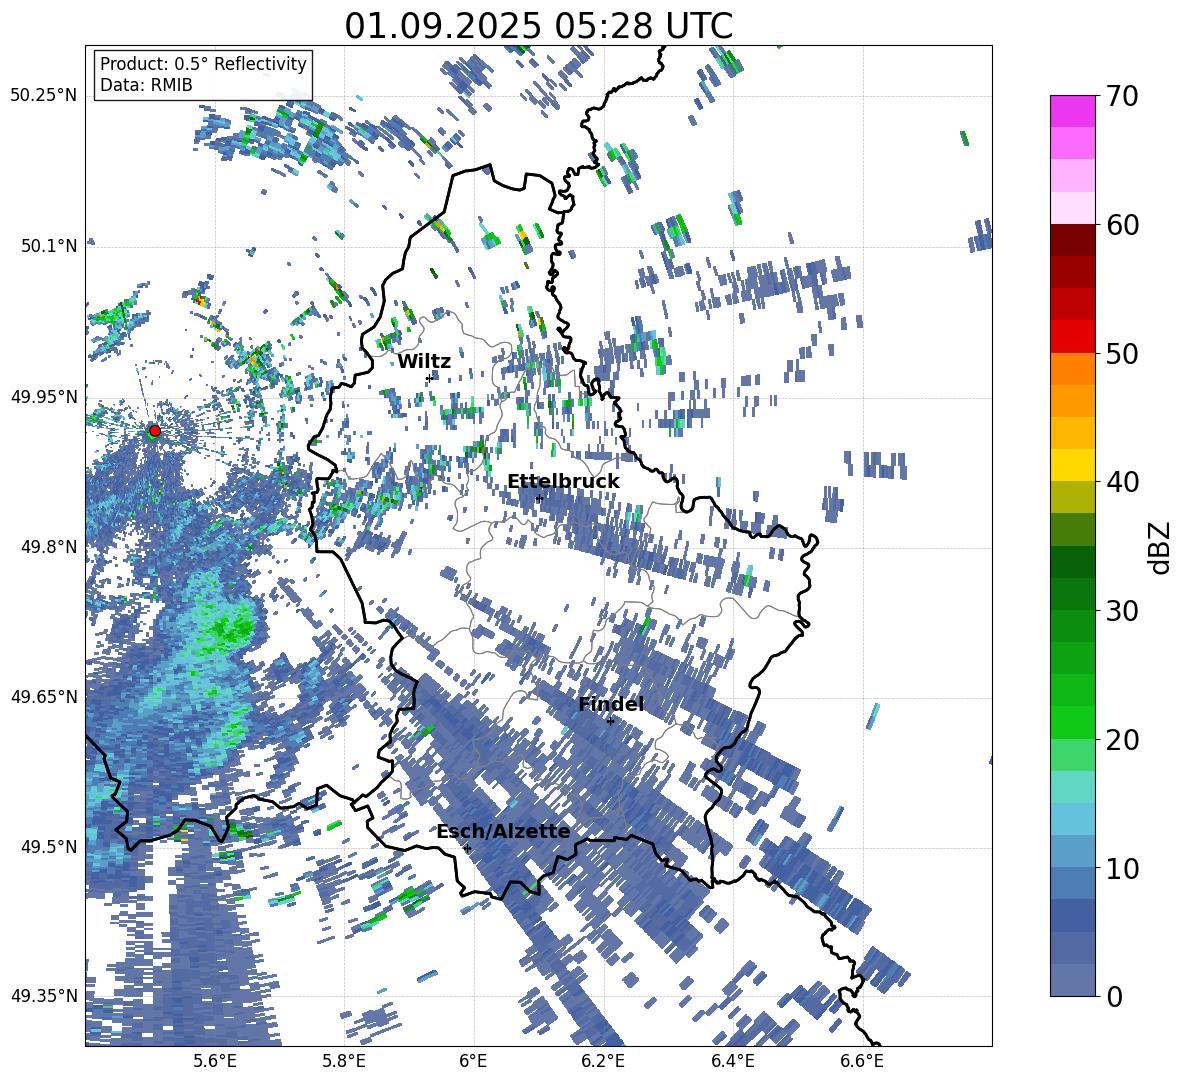Click the 0 colorbar tick label

coord(1114,996)
